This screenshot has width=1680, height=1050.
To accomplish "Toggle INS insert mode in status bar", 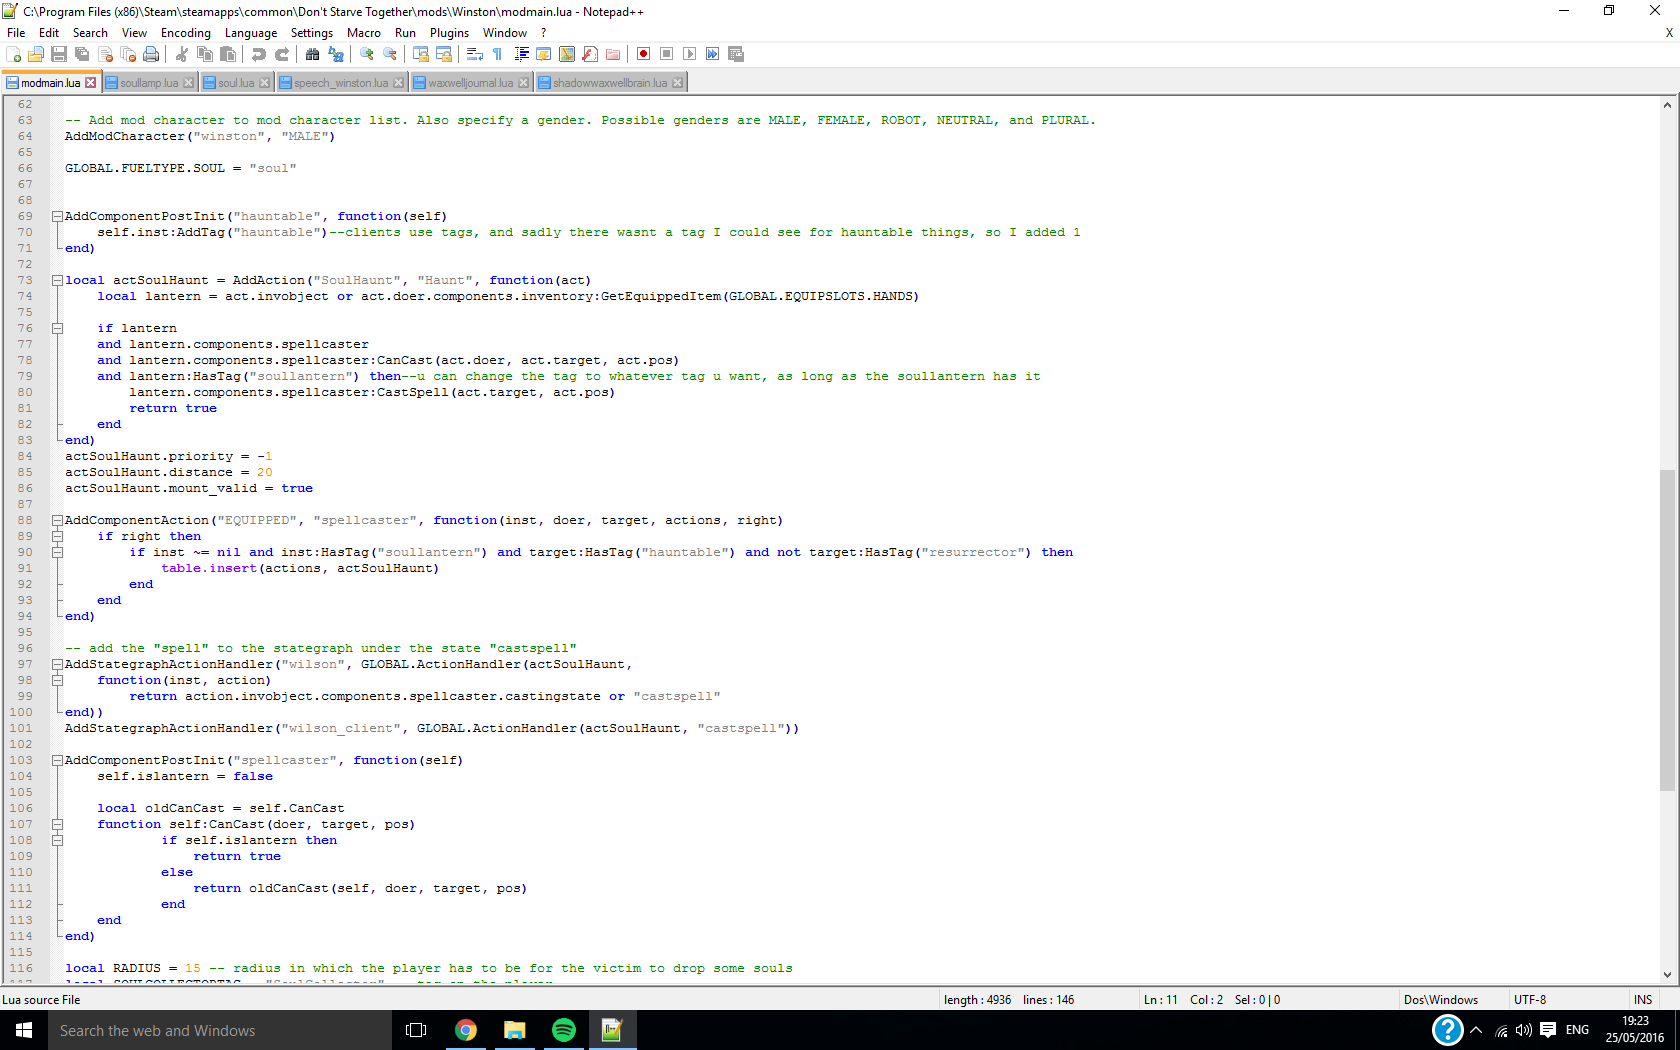I will pos(1642,1000).
